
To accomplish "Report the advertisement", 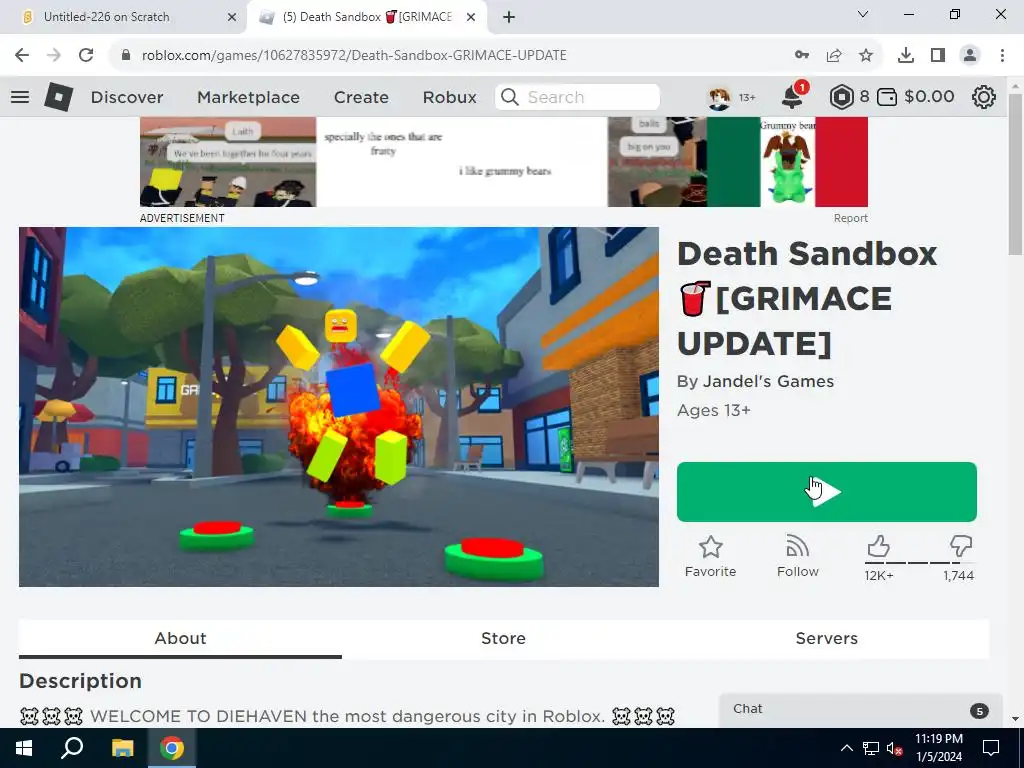I will pyautogui.click(x=850, y=218).
